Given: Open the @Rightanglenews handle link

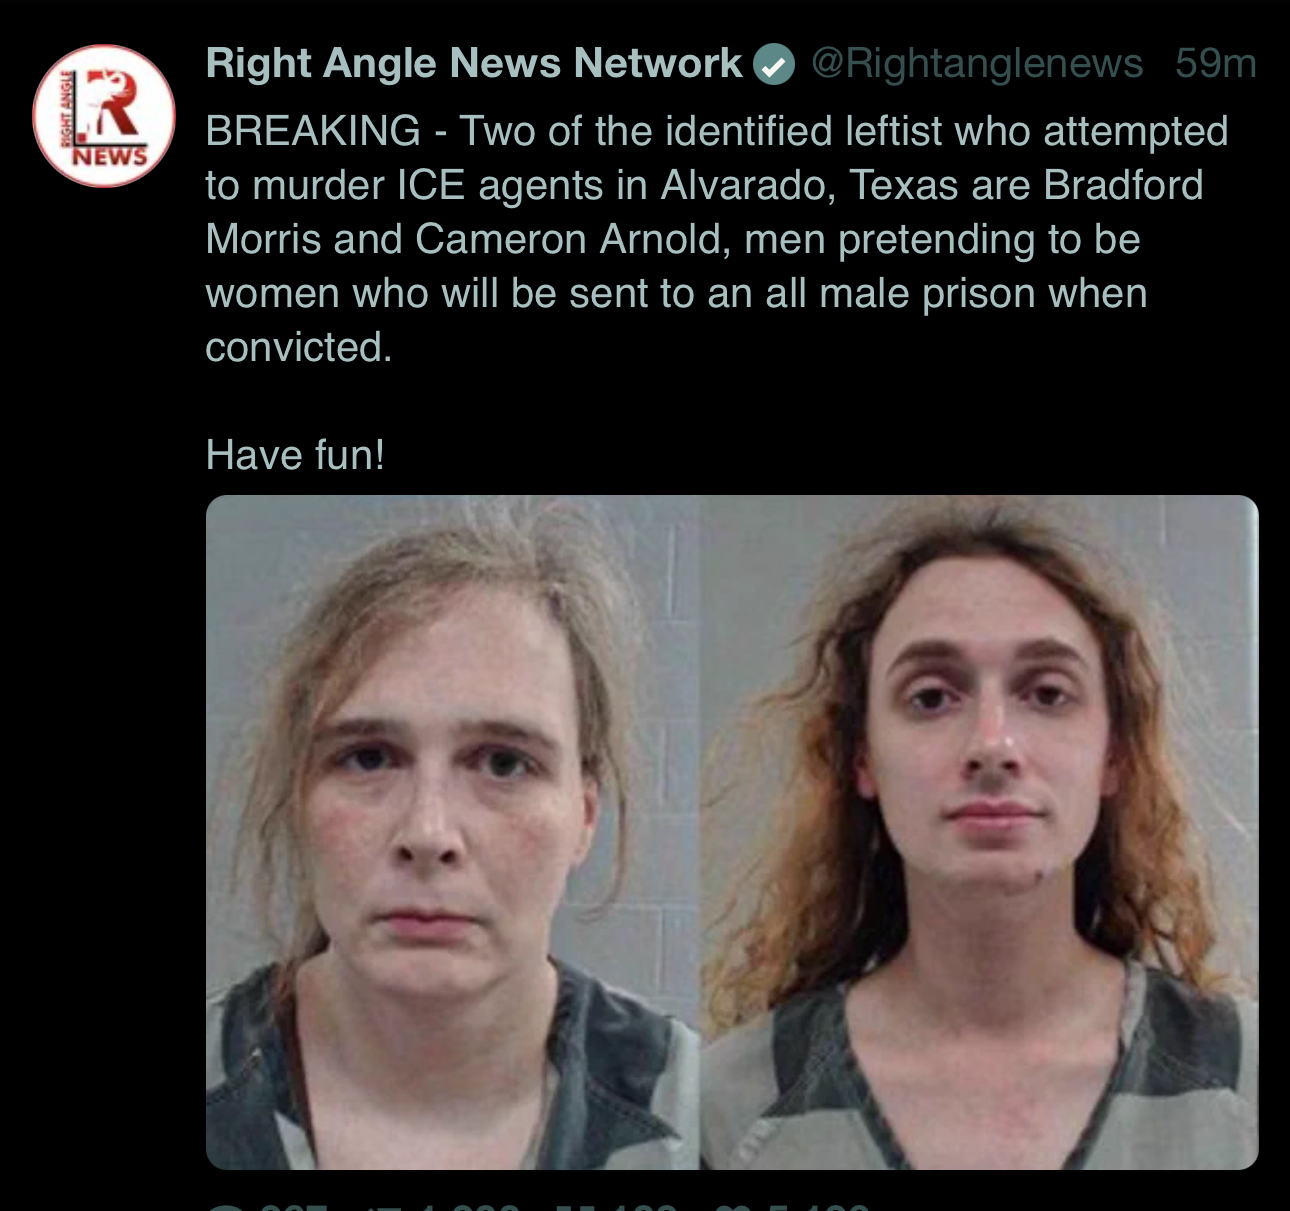Looking at the screenshot, I should coord(977,63).
